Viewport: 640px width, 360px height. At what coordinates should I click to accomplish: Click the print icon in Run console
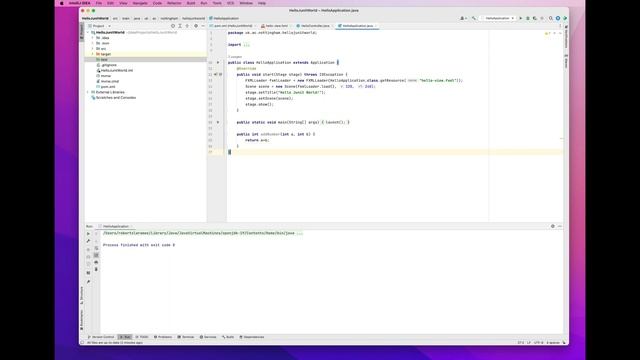pos(96,262)
